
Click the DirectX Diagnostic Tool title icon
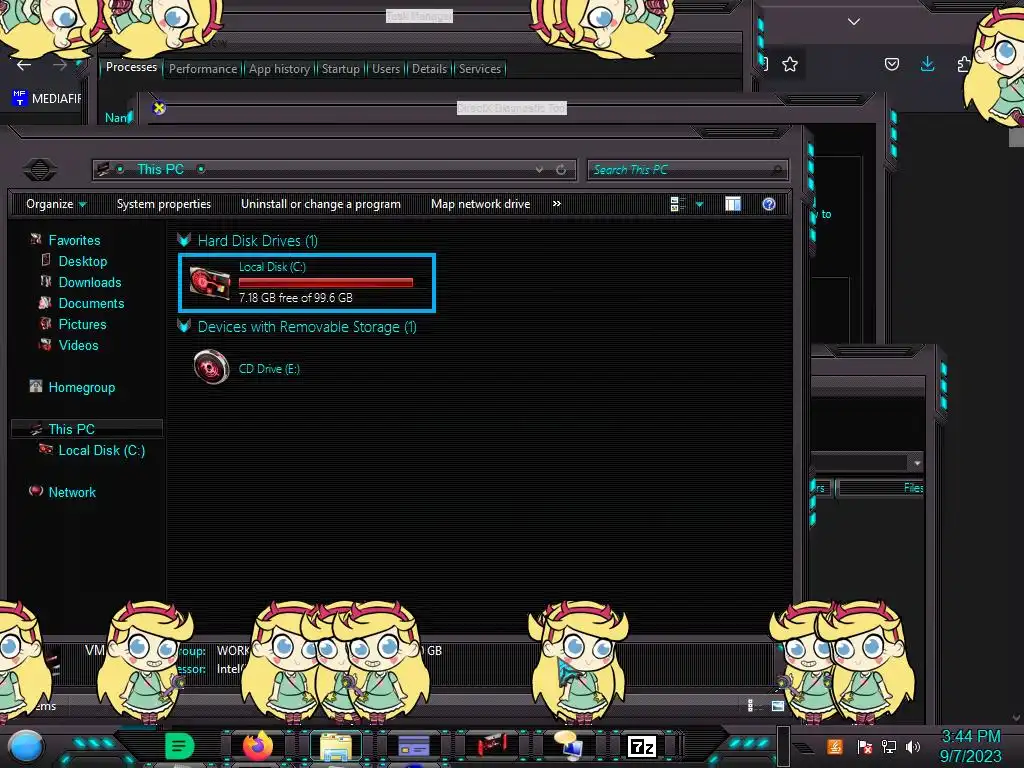(159, 108)
